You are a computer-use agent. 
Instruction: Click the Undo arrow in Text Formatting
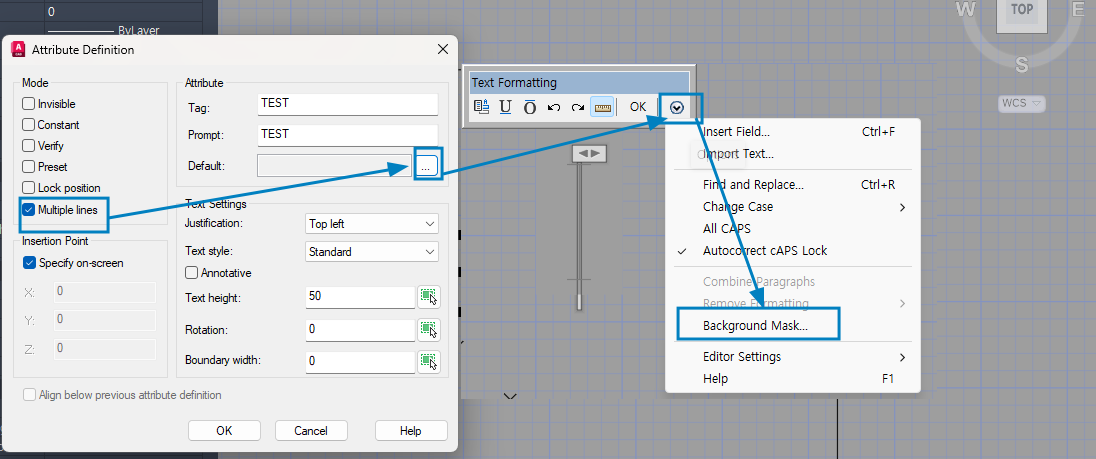tap(554, 108)
